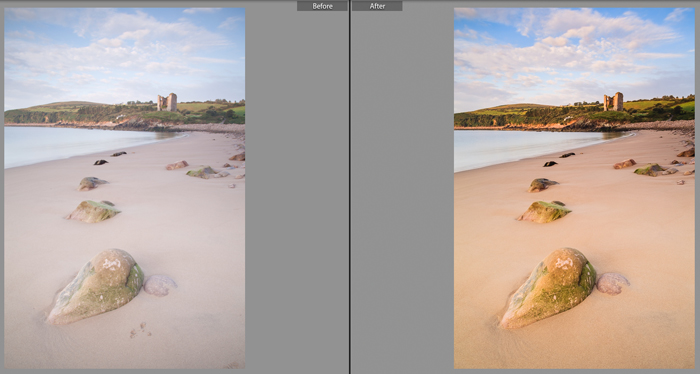Screen dimensions: 700x374
Task: Click the castle ruin in the Before image
Action: point(167,102)
